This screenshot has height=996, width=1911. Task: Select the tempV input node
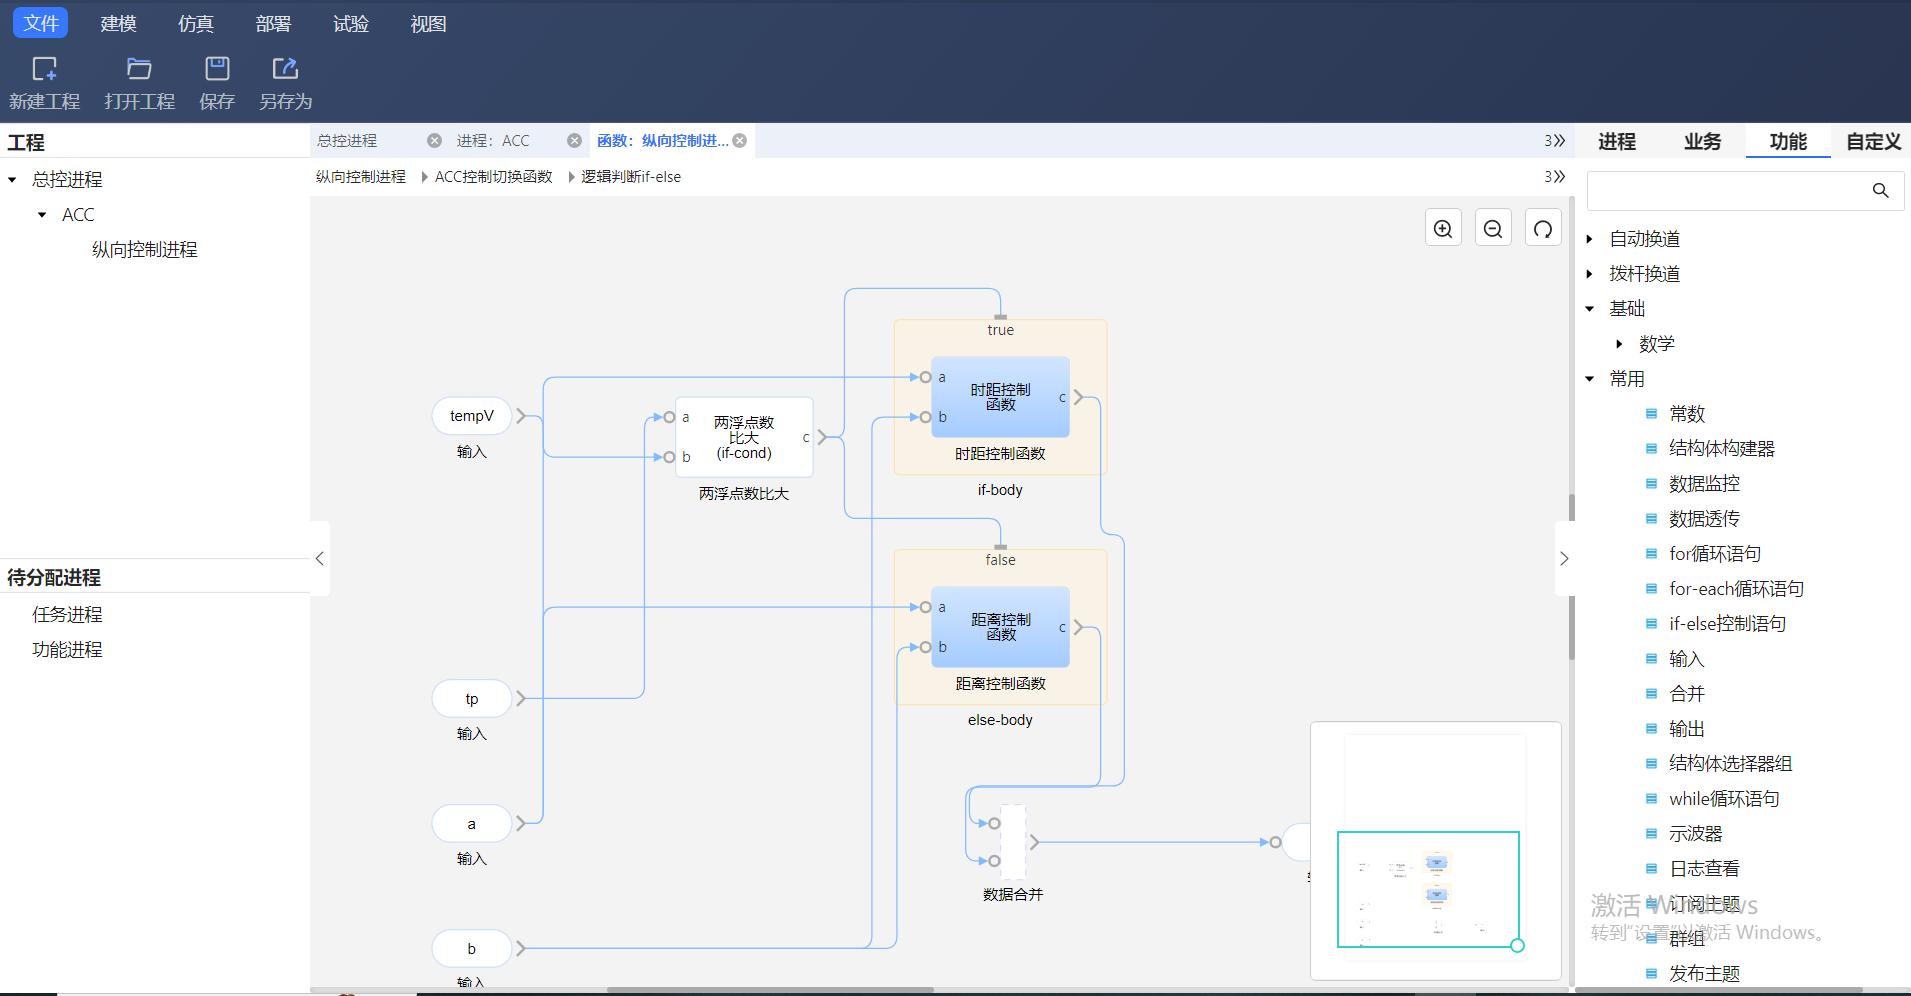point(472,416)
